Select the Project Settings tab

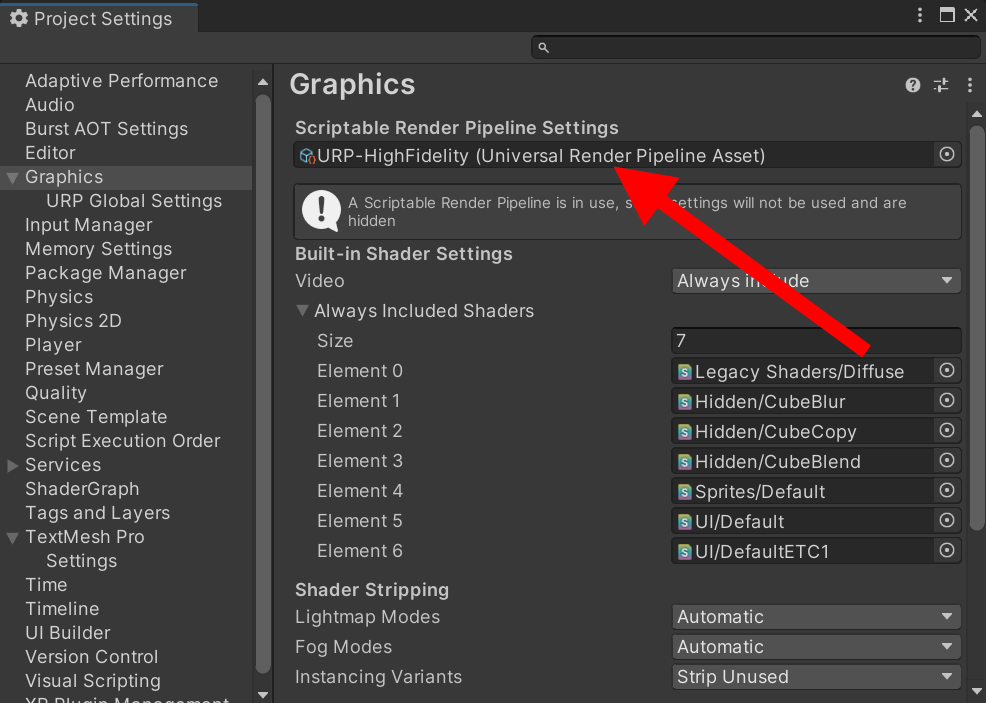pos(99,18)
